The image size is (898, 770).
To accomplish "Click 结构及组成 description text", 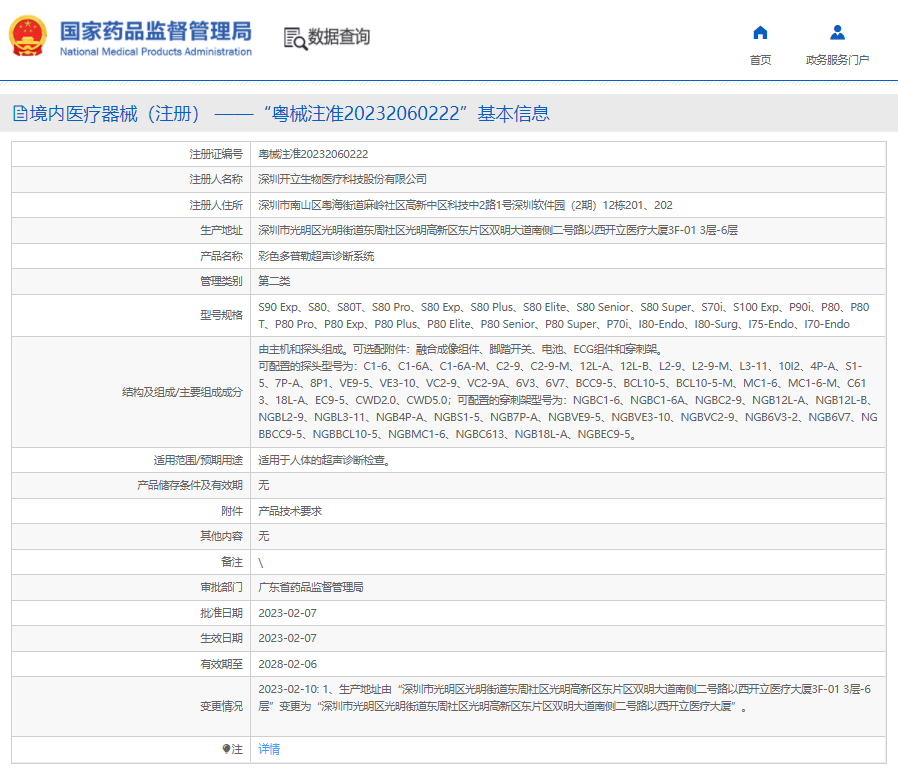I will pyautogui.click(x=568, y=392).
